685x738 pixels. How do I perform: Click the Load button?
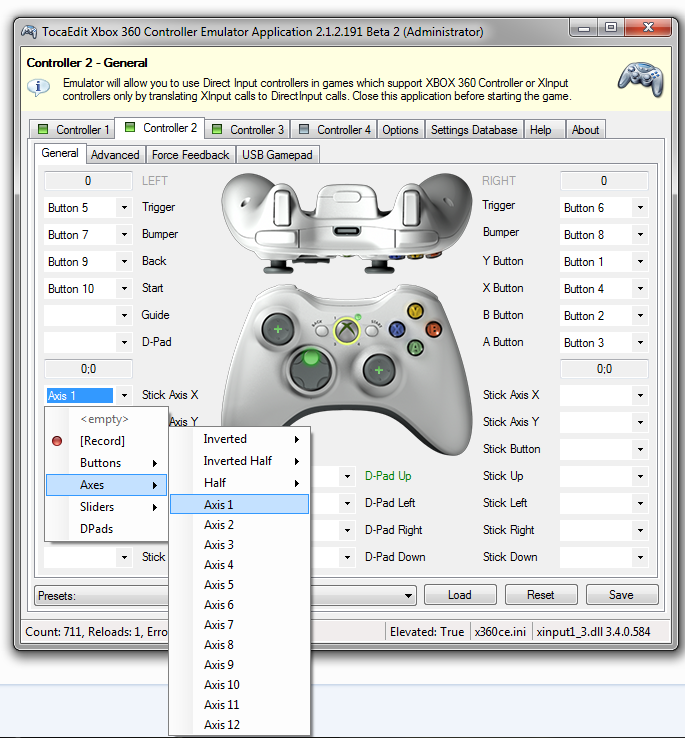460,595
